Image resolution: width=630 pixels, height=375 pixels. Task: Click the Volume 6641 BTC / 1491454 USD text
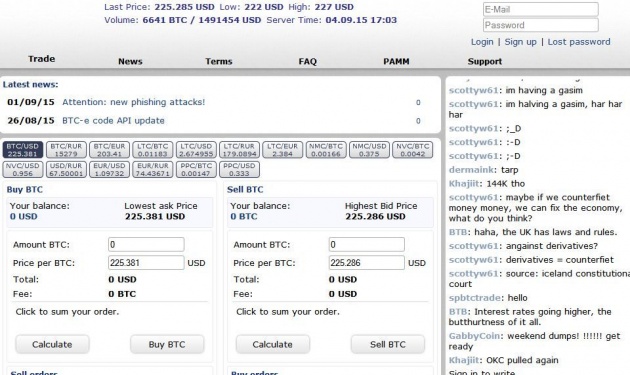(202, 20)
